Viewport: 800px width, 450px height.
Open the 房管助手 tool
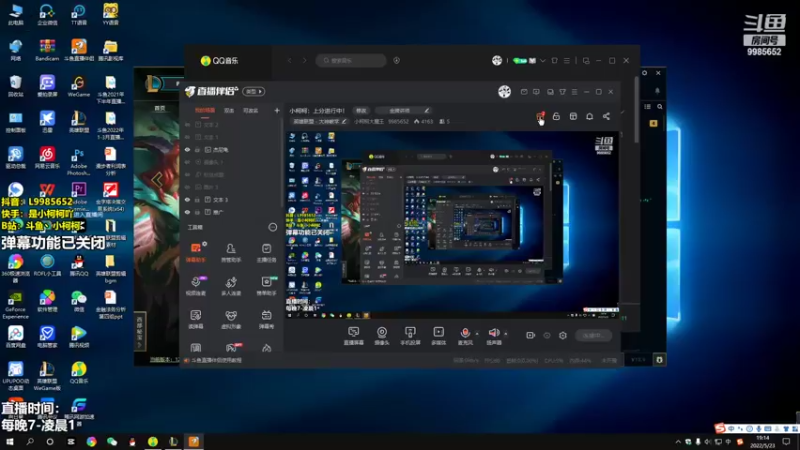click(231, 252)
